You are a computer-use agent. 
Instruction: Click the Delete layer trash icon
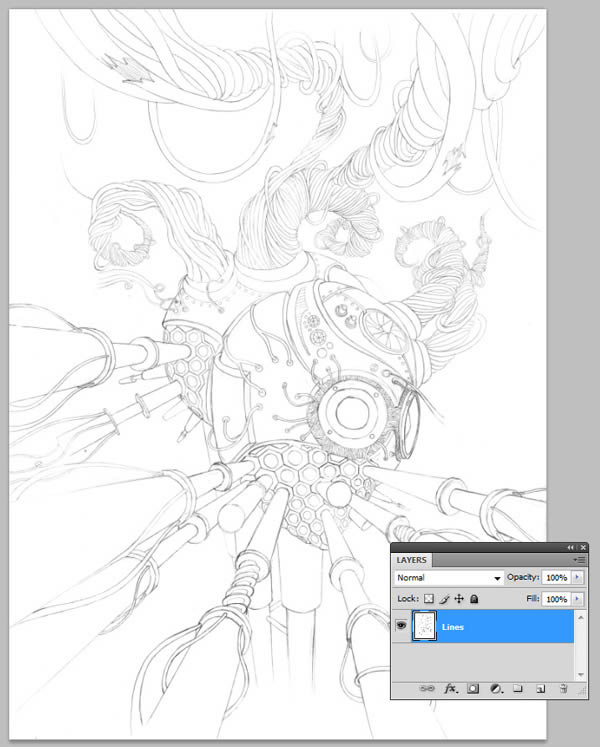click(x=563, y=688)
